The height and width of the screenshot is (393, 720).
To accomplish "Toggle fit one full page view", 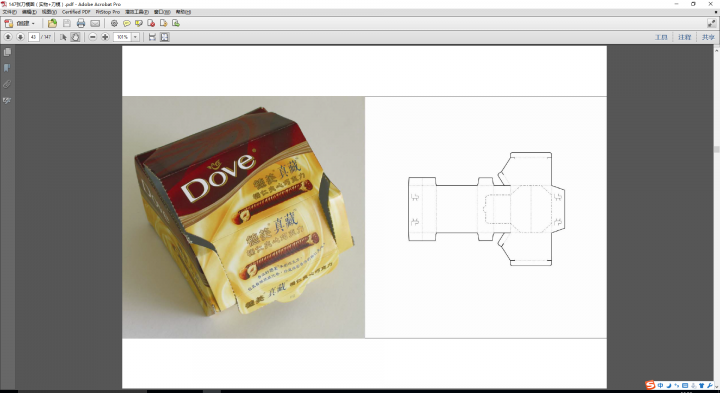I will coord(164,37).
